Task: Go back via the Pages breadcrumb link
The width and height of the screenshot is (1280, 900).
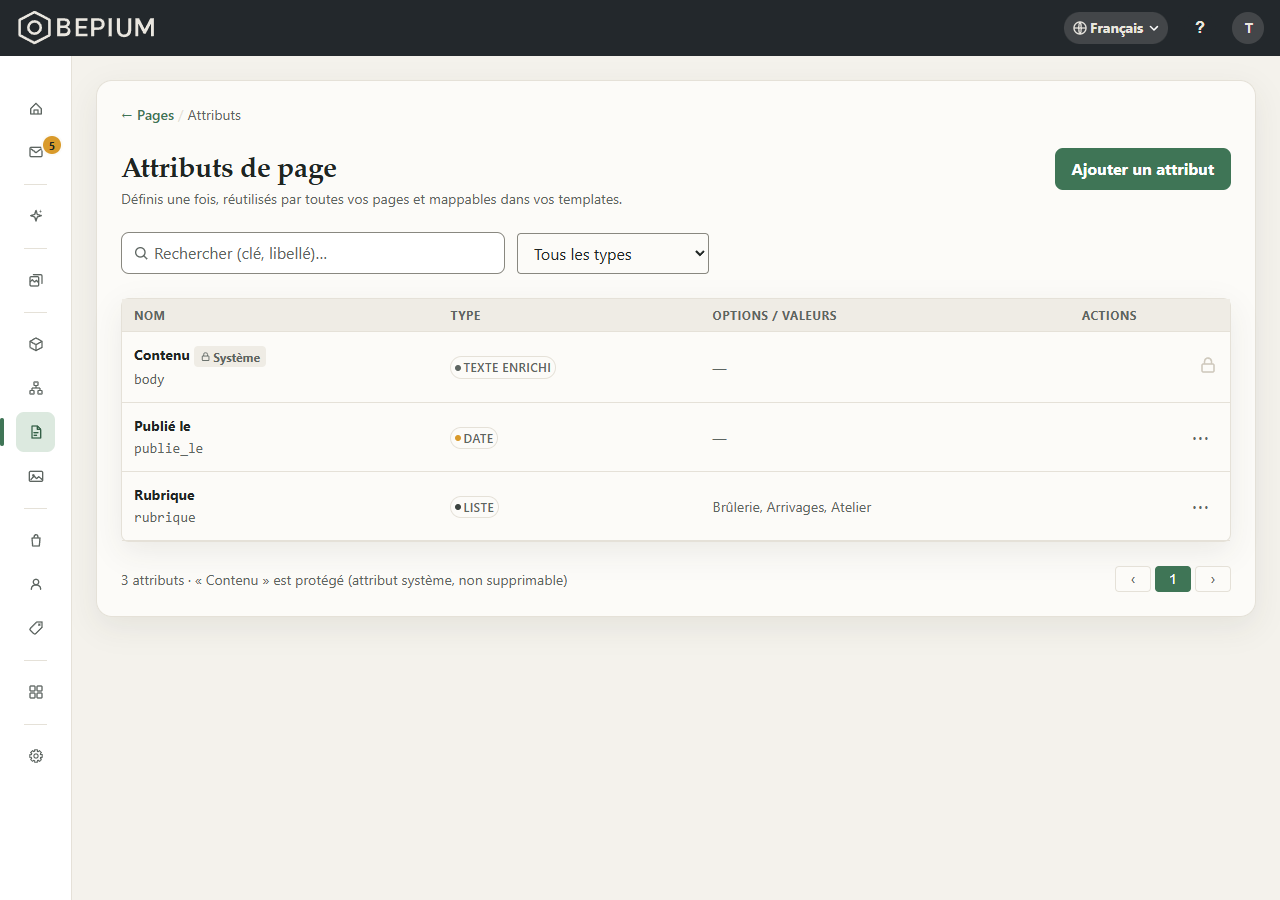Action: (148, 115)
